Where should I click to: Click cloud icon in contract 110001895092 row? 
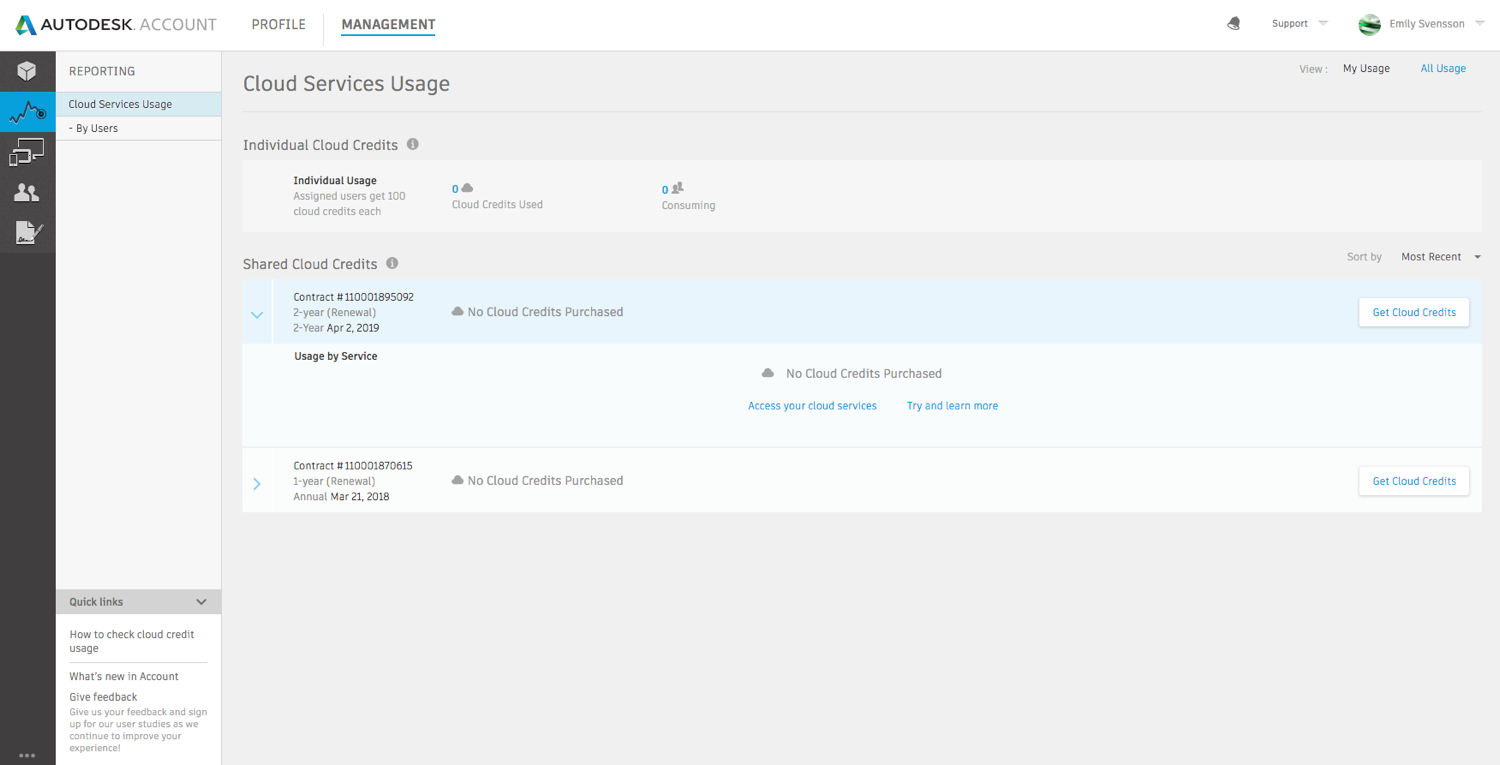tap(458, 312)
